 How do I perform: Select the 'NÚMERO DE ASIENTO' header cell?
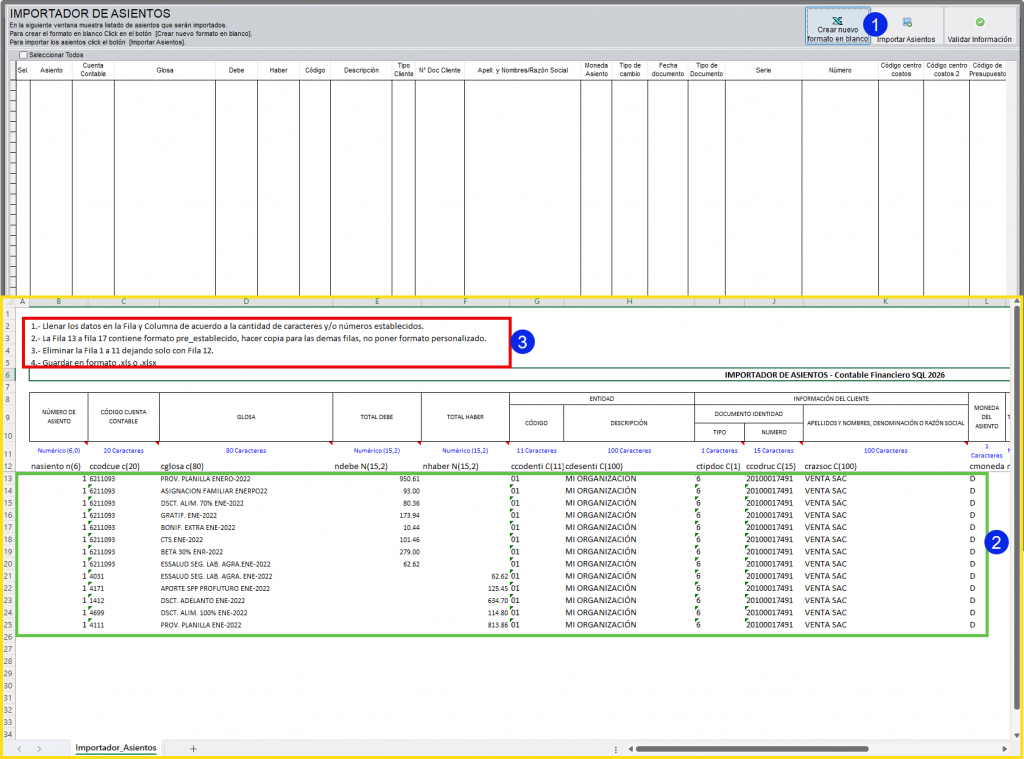point(59,417)
